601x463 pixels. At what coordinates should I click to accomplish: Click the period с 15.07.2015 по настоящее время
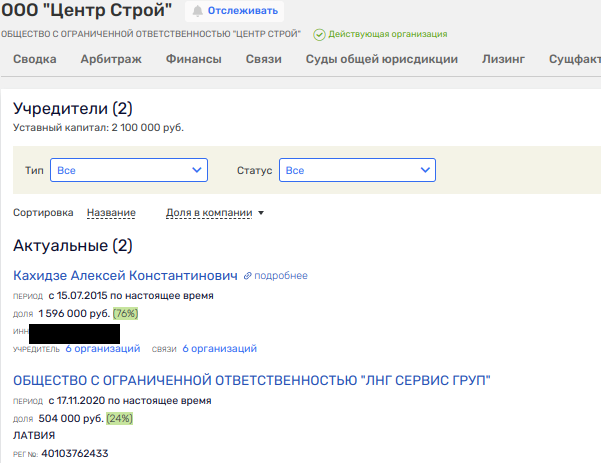coord(131,296)
